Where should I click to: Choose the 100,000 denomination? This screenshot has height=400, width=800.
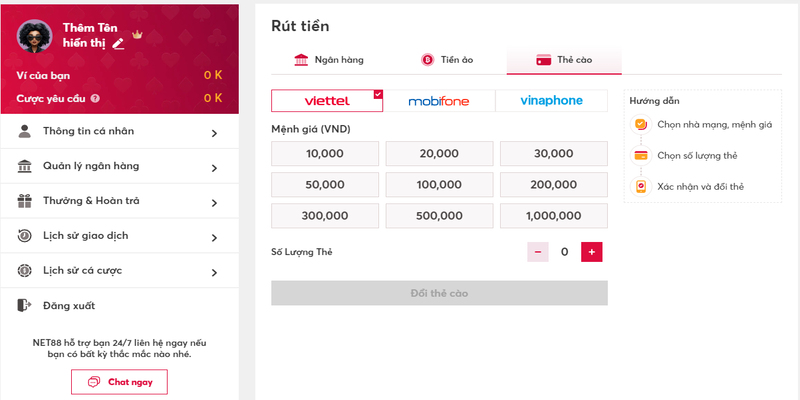pyautogui.click(x=439, y=185)
